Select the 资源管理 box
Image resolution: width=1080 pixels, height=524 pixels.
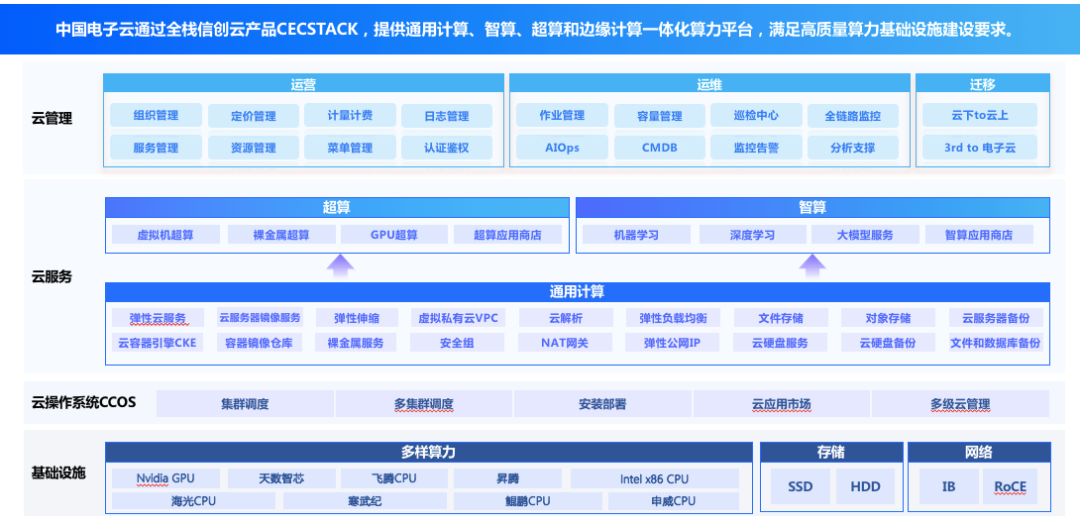click(x=253, y=147)
